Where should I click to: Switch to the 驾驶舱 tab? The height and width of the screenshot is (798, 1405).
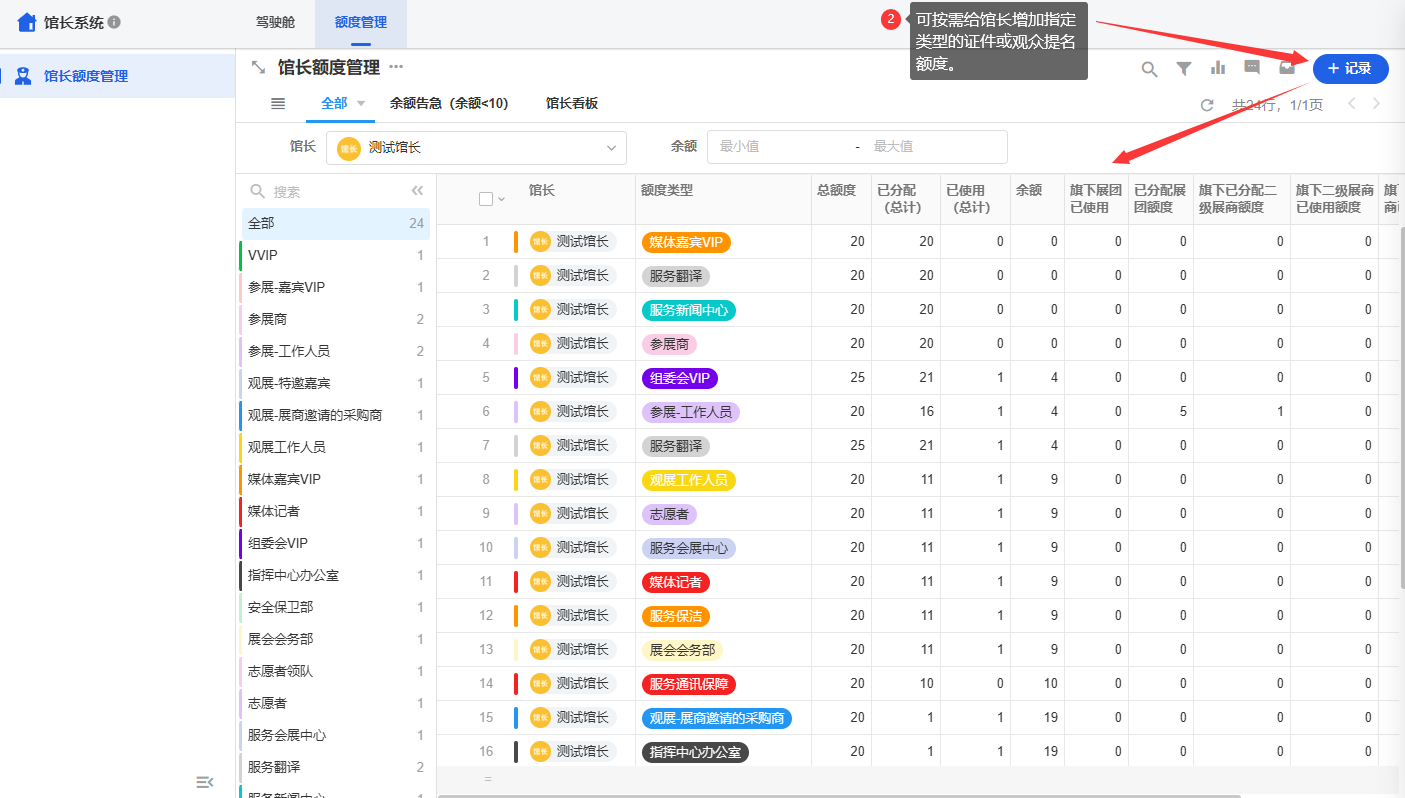(276, 22)
